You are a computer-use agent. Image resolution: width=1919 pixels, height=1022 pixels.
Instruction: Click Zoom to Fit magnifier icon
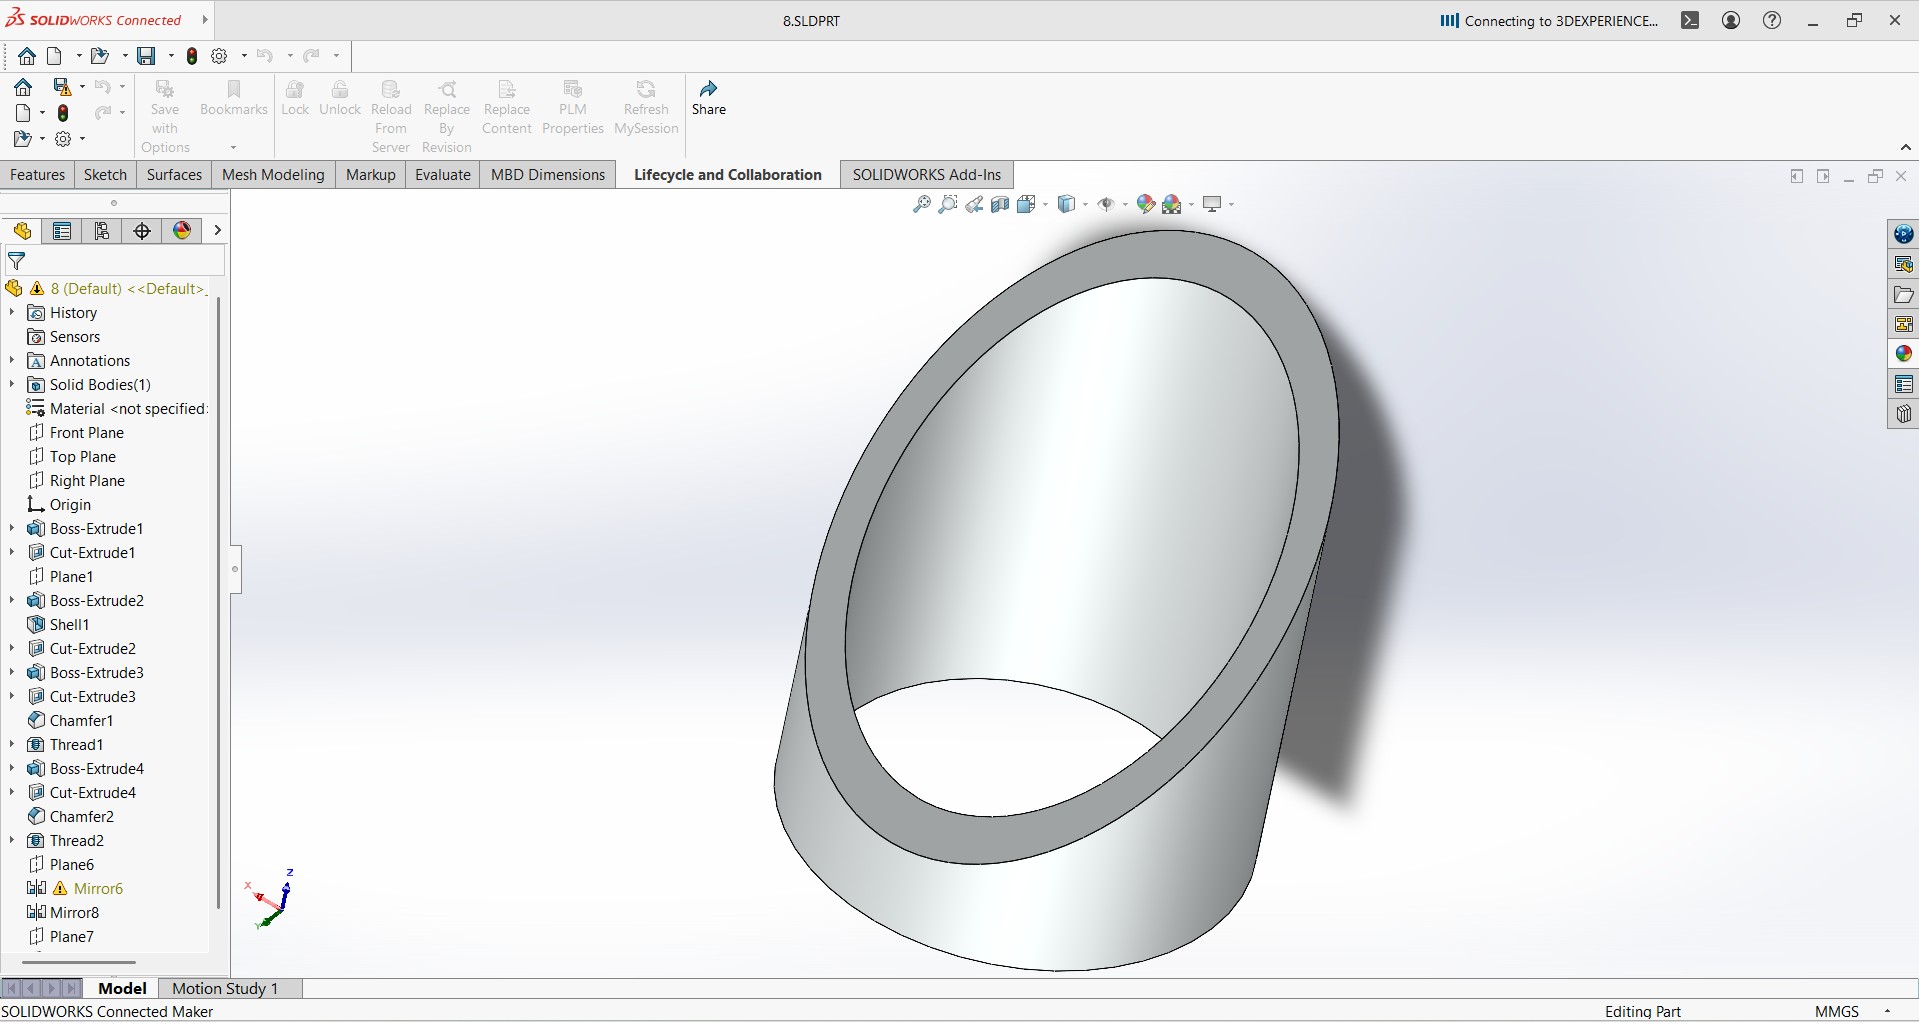tap(922, 204)
